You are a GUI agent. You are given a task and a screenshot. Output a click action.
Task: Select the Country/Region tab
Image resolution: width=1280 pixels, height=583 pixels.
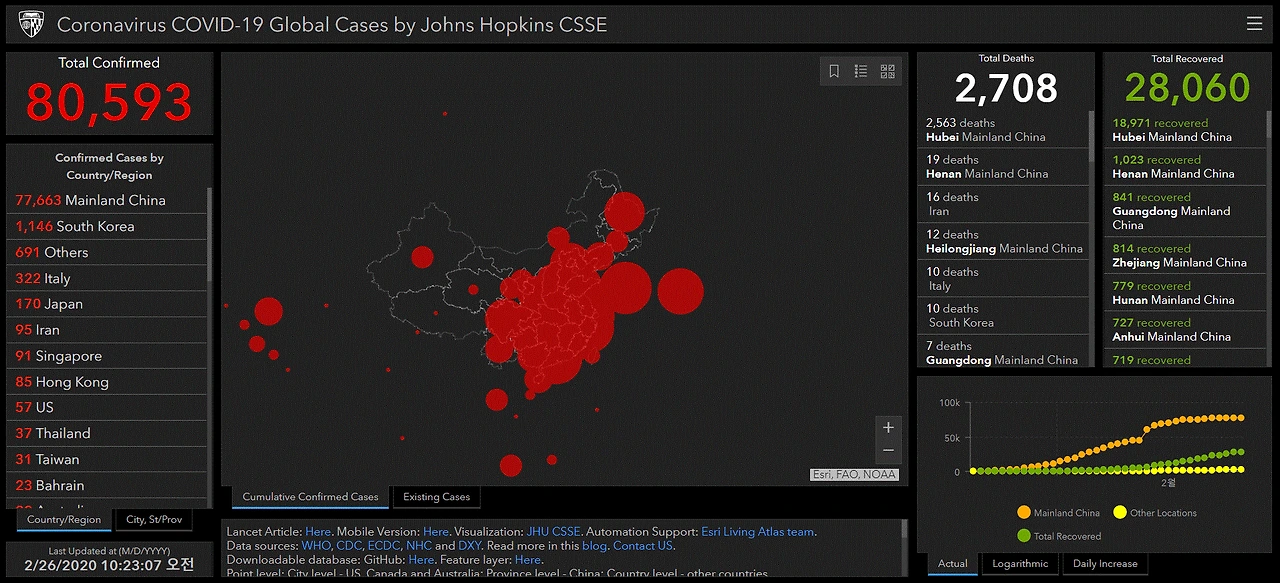64,520
